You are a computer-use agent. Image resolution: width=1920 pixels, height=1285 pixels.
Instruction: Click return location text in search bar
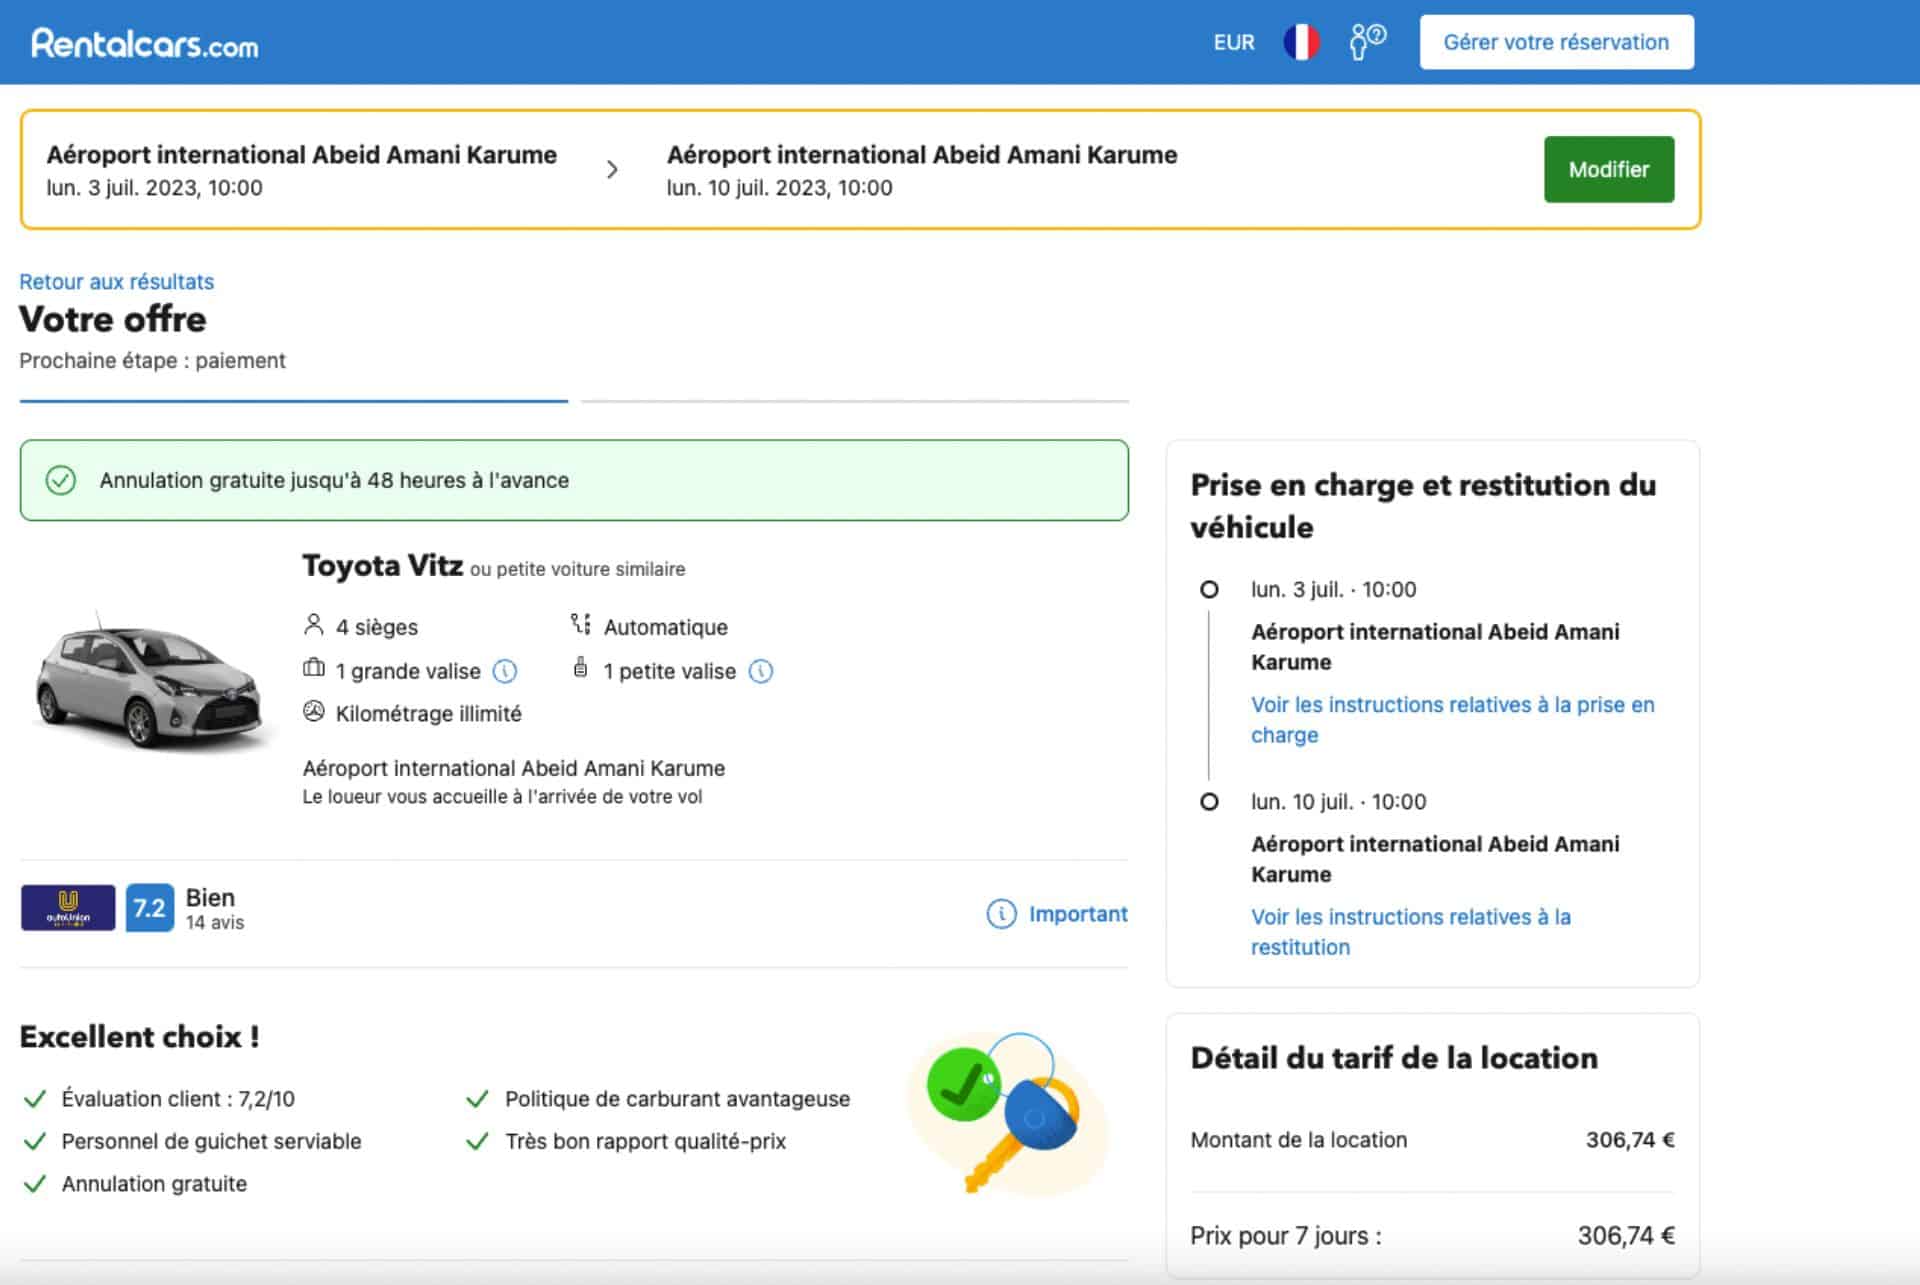[x=922, y=155]
